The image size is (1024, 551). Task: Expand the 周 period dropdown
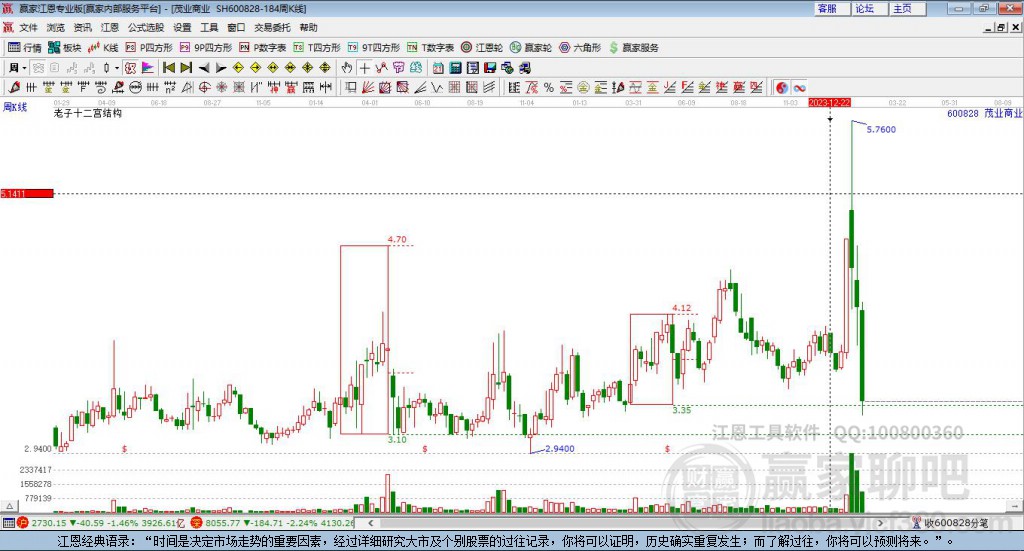click(x=24, y=68)
